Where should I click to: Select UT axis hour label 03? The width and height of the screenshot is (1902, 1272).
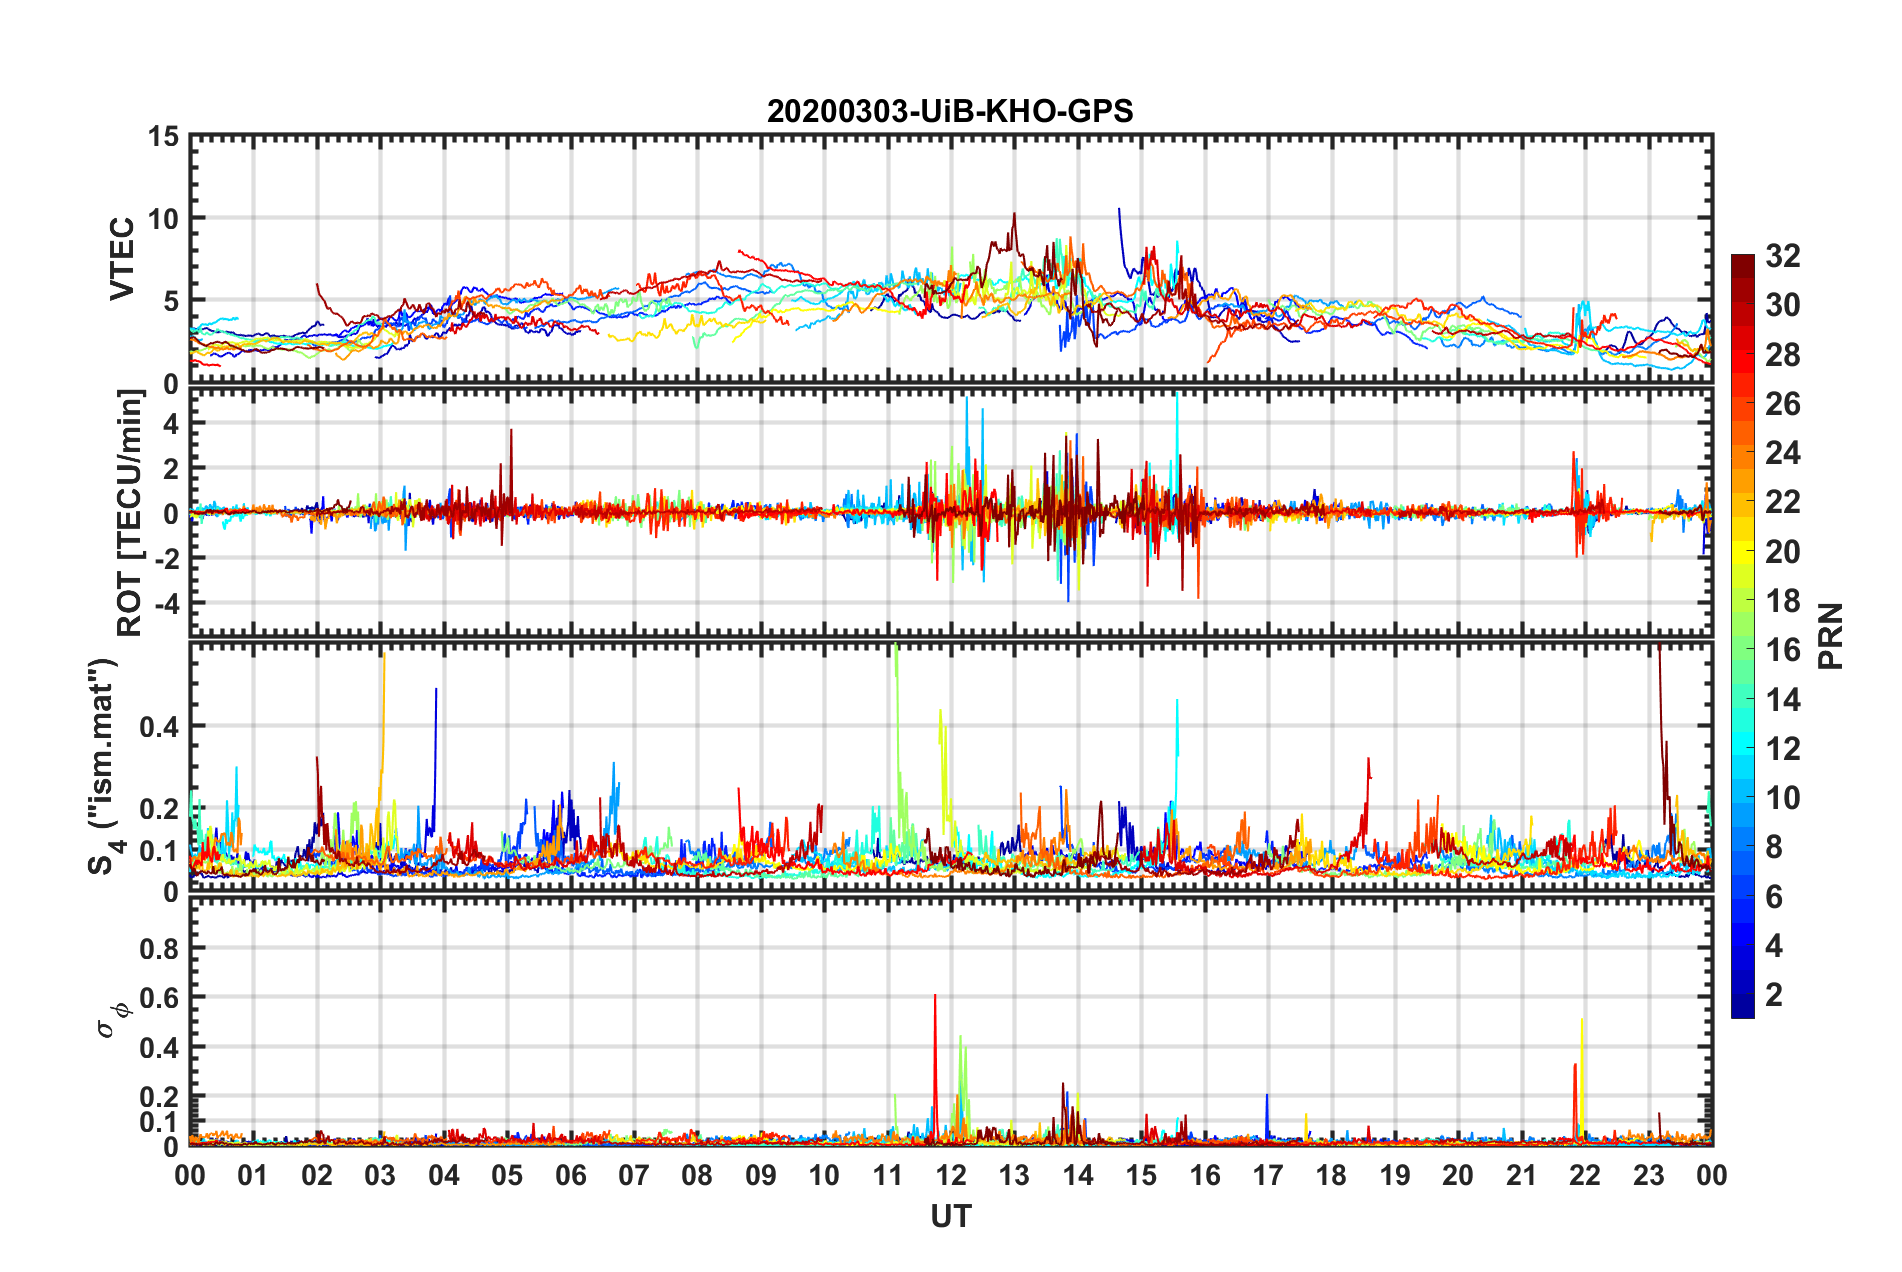[380, 1175]
